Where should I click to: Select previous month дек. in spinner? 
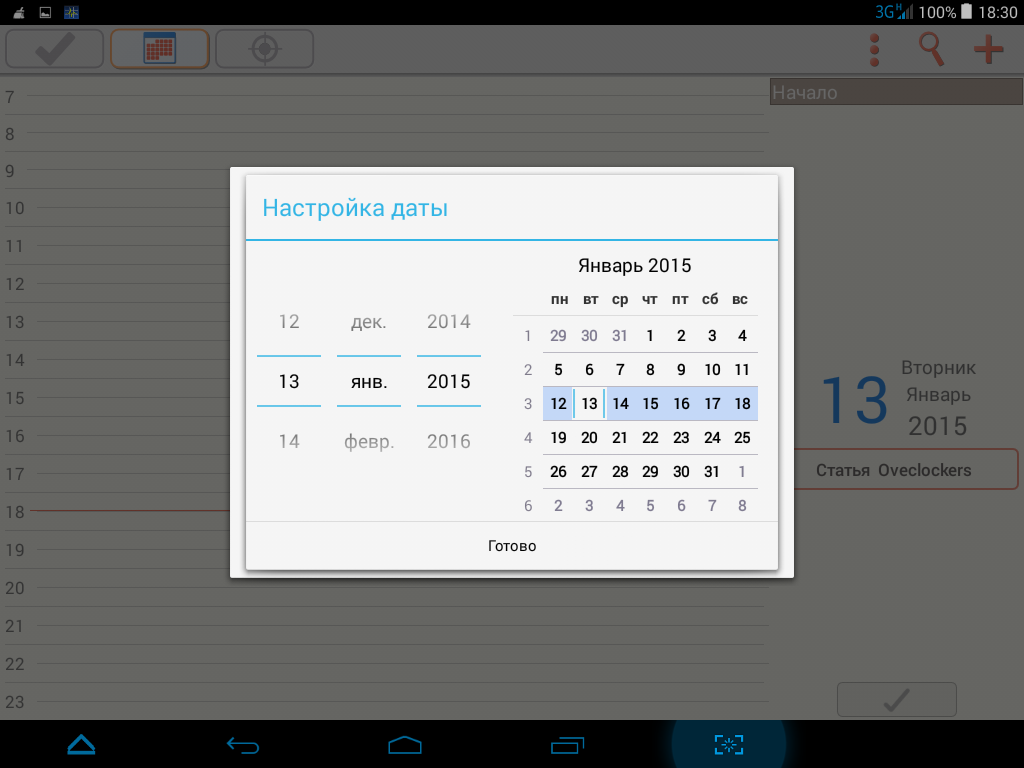coord(369,321)
